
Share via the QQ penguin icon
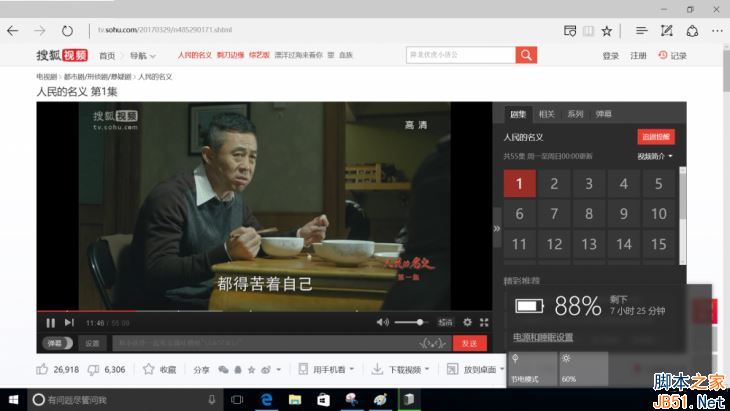point(238,370)
